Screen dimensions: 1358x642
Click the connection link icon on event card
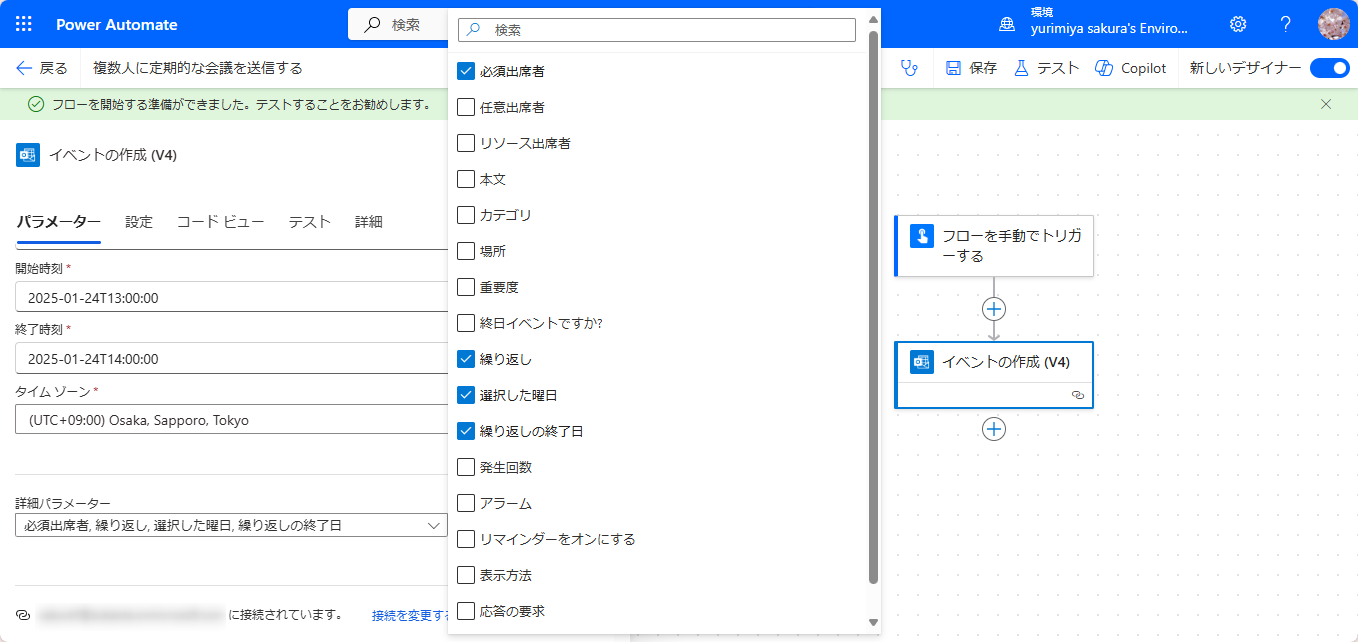[x=1077, y=395]
